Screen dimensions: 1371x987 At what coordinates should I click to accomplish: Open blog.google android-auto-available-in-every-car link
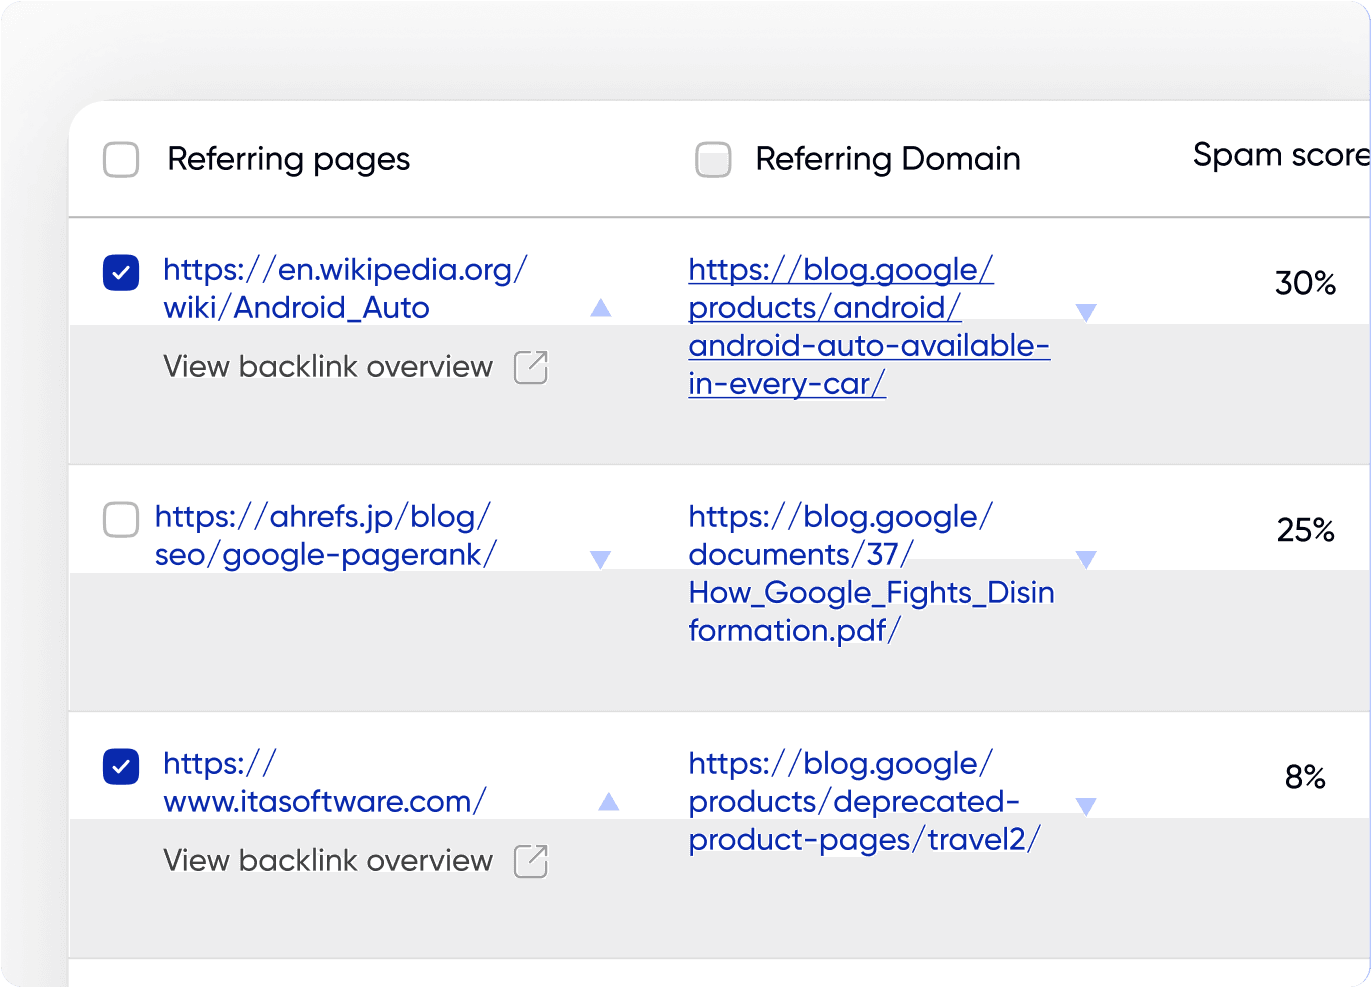click(867, 326)
